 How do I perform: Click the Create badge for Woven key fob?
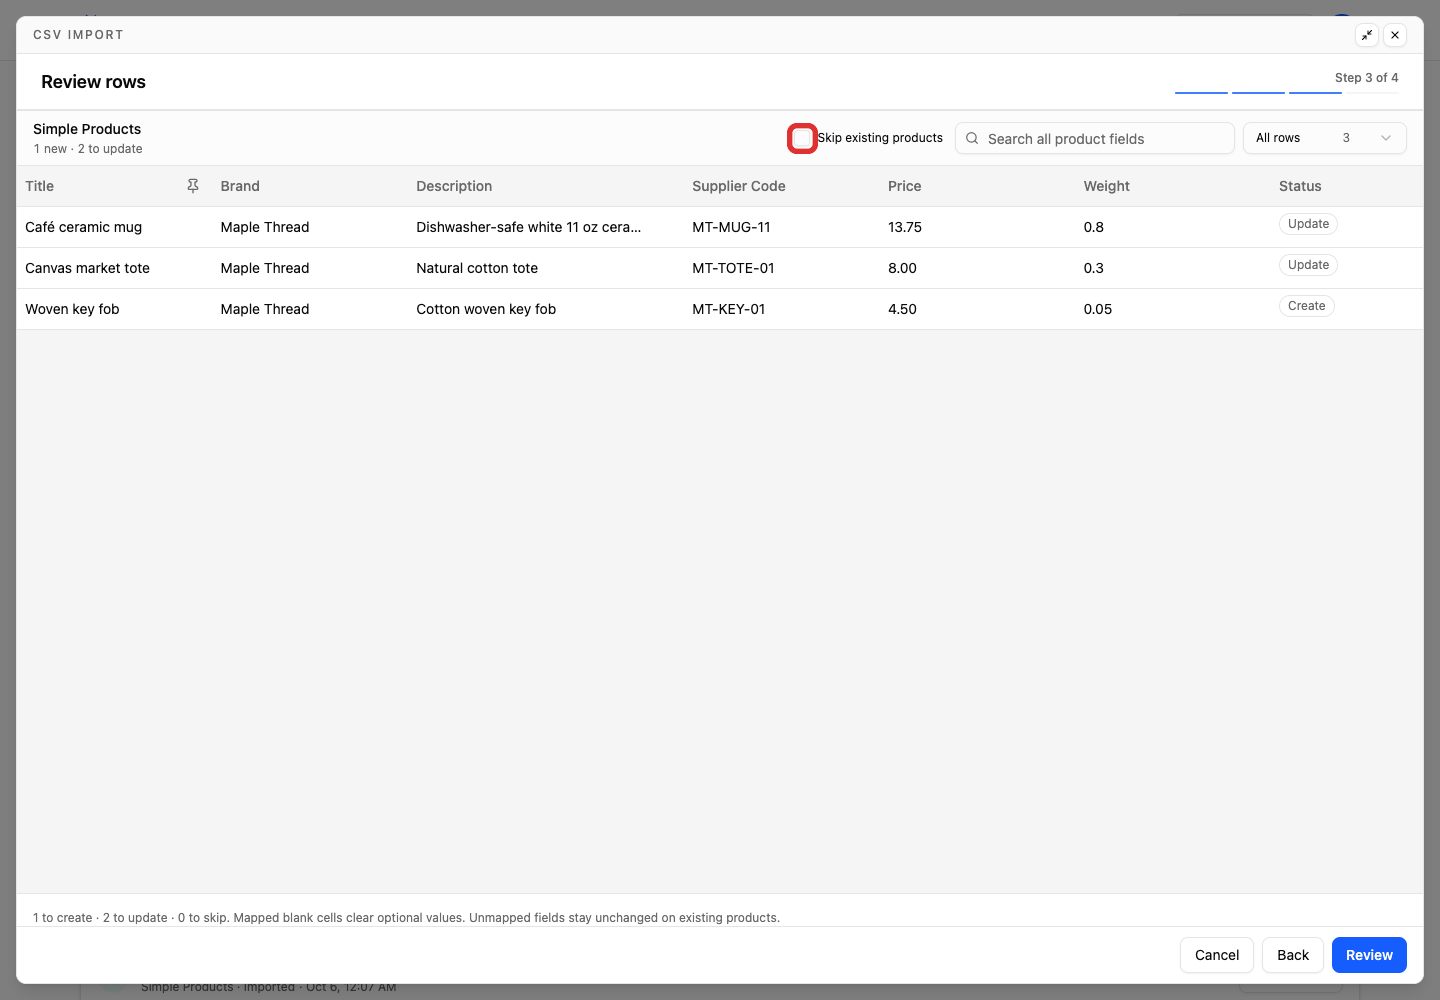click(x=1307, y=306)
